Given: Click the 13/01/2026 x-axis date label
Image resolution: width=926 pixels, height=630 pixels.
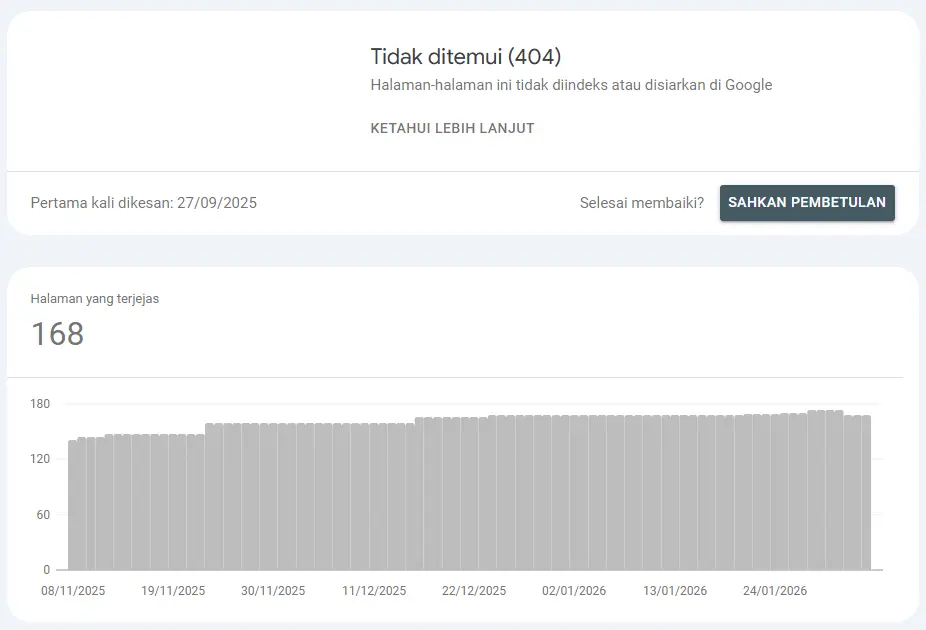Looking at the screenshot, I should [675, 591].
